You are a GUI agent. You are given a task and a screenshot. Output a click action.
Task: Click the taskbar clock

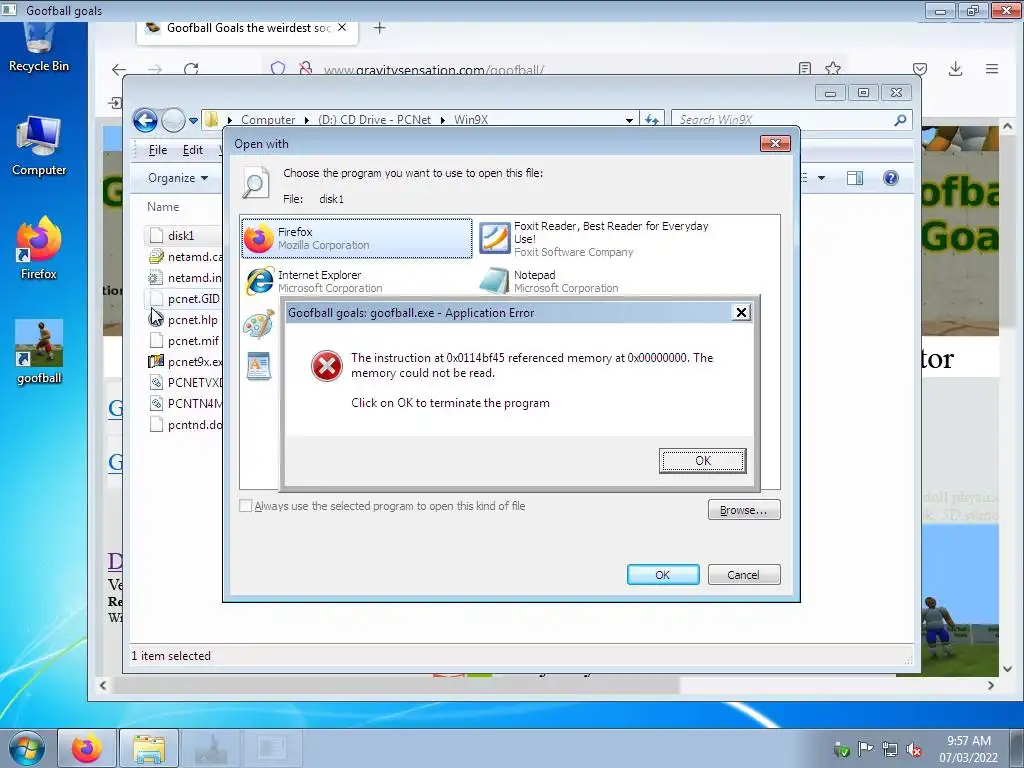pyautogui.click(x=969, y=749)
